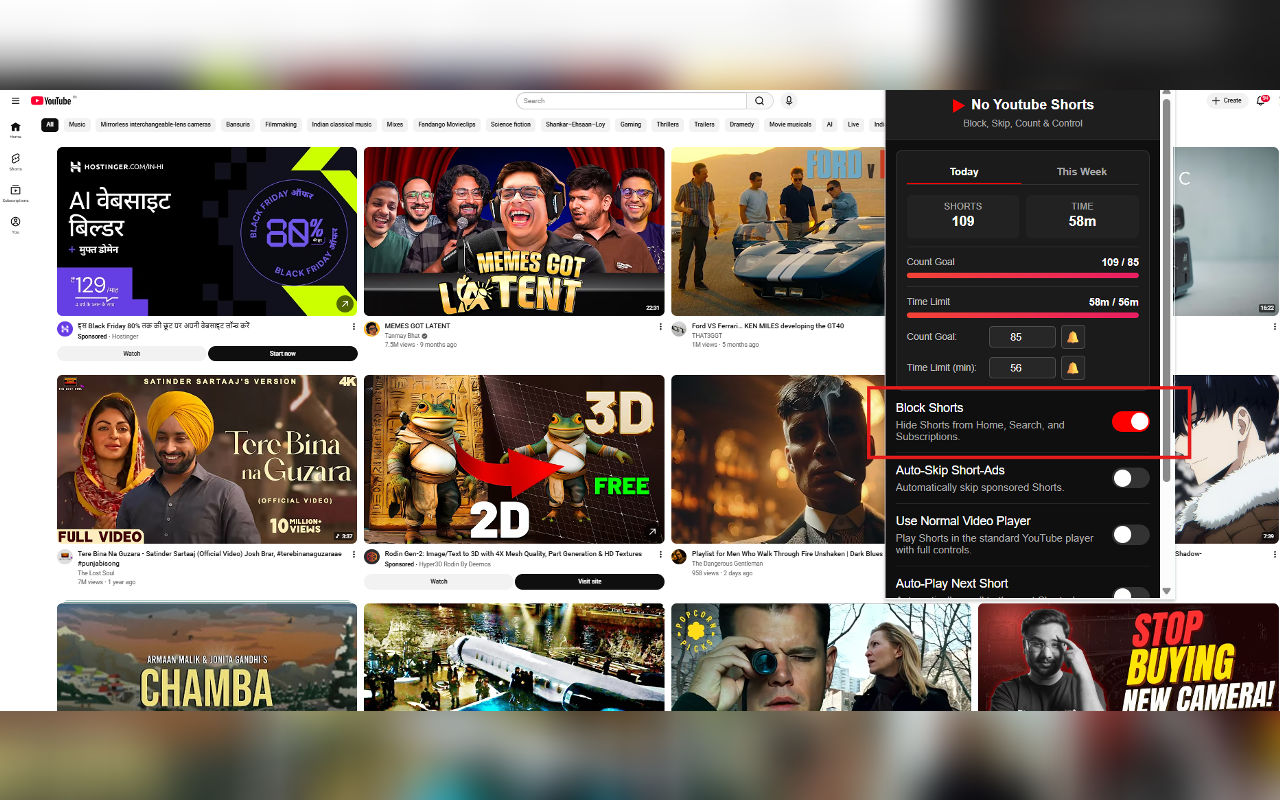
Task: Select the Thrillers filter chip
Action: [x=667, y=125]
